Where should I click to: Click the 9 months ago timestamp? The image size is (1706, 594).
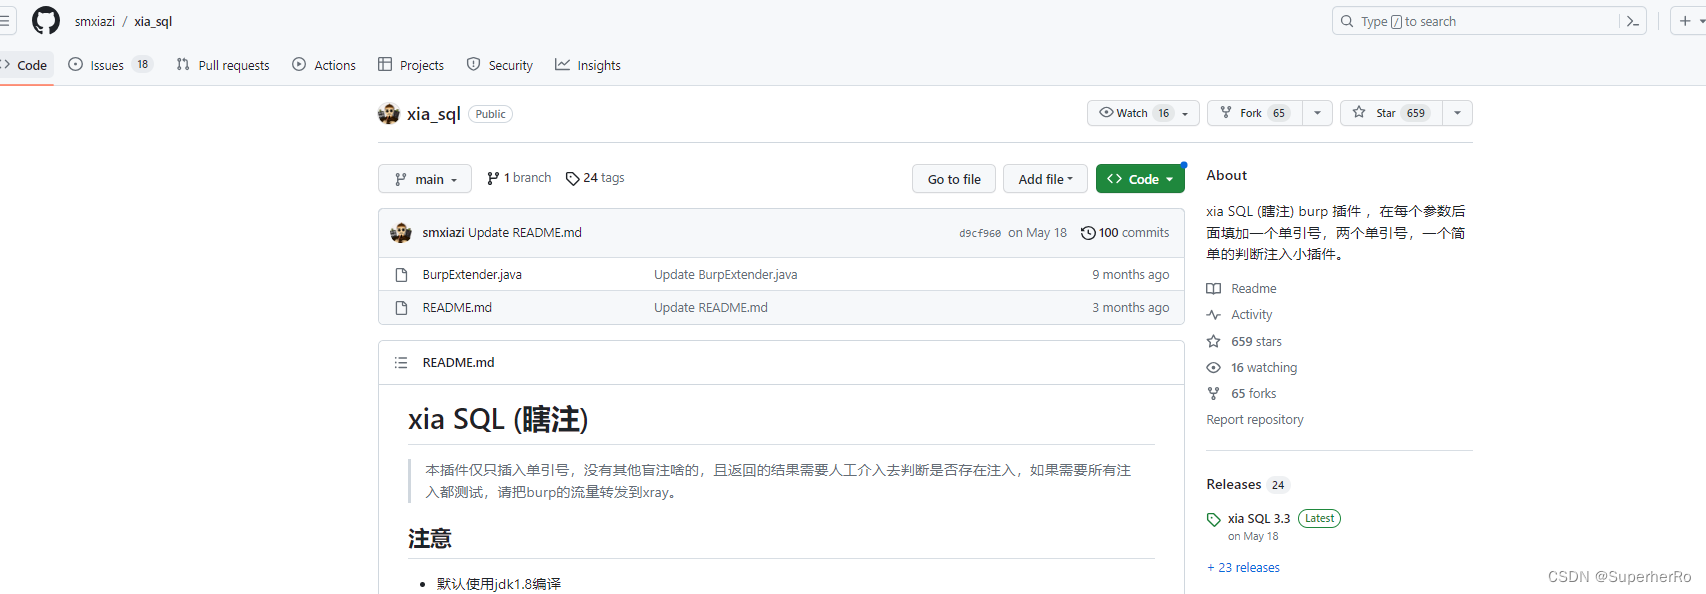[1130, 275]
